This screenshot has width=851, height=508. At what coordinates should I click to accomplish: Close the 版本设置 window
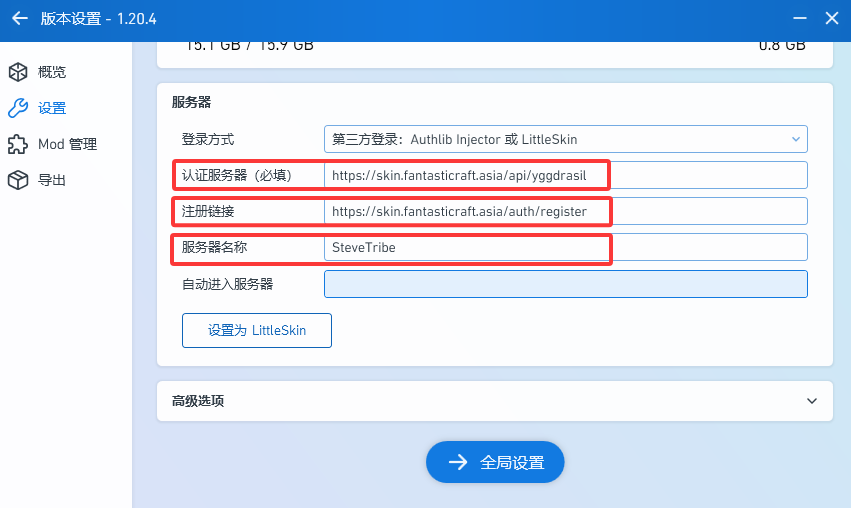click(831, 19)
